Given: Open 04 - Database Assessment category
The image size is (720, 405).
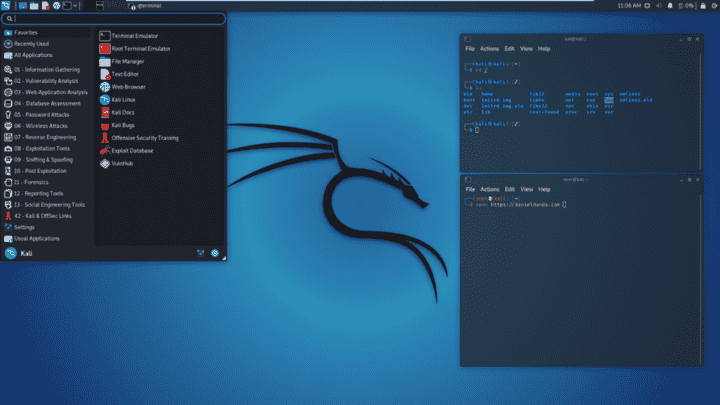Looking at the screenshot, I should pos(46,104).
